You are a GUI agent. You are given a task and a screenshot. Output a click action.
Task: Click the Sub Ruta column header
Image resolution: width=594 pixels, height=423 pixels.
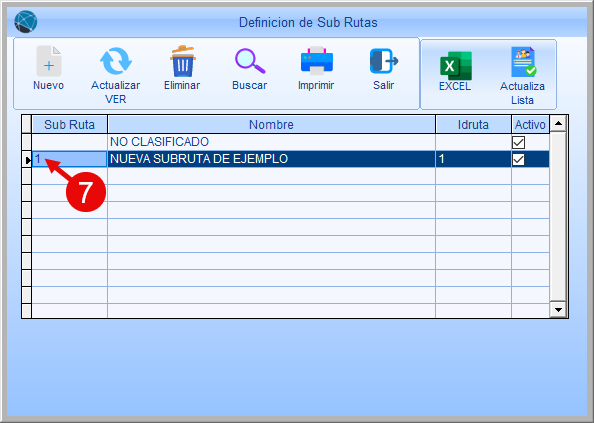point(69,125)
